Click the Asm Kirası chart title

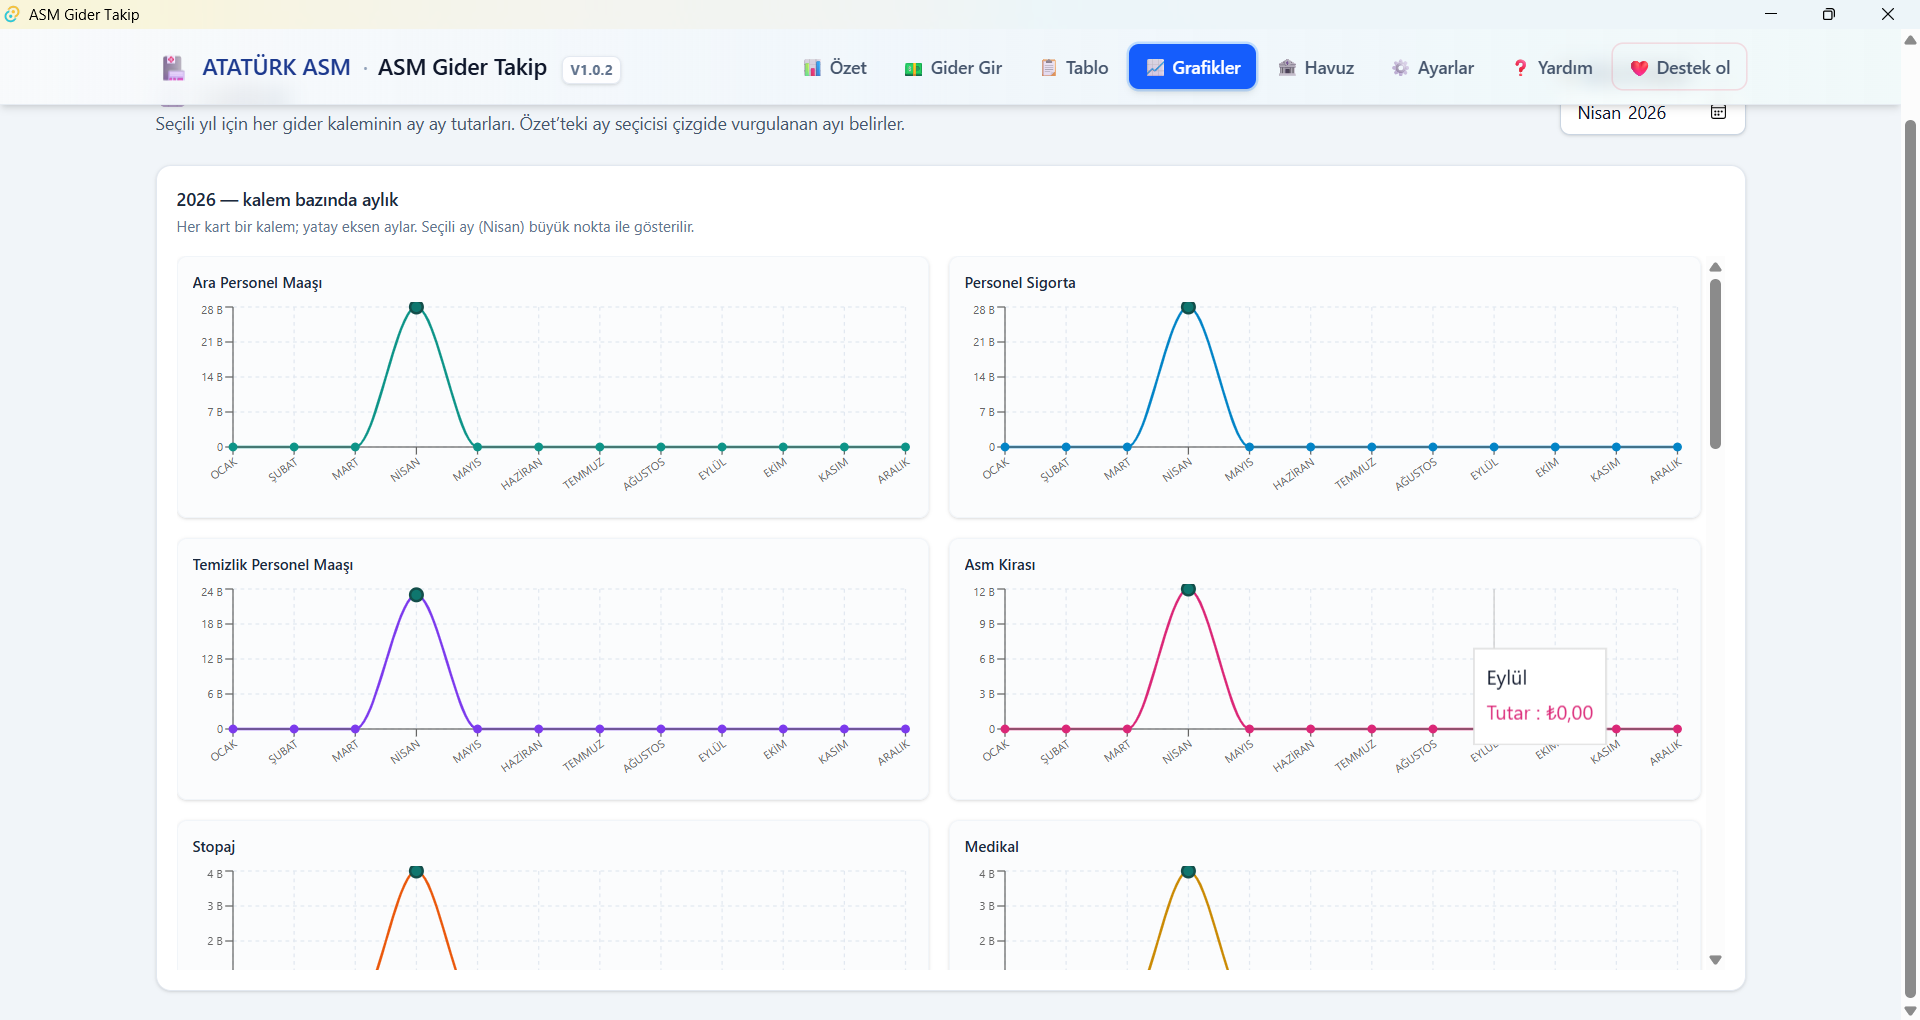(x=1000, y=565)
